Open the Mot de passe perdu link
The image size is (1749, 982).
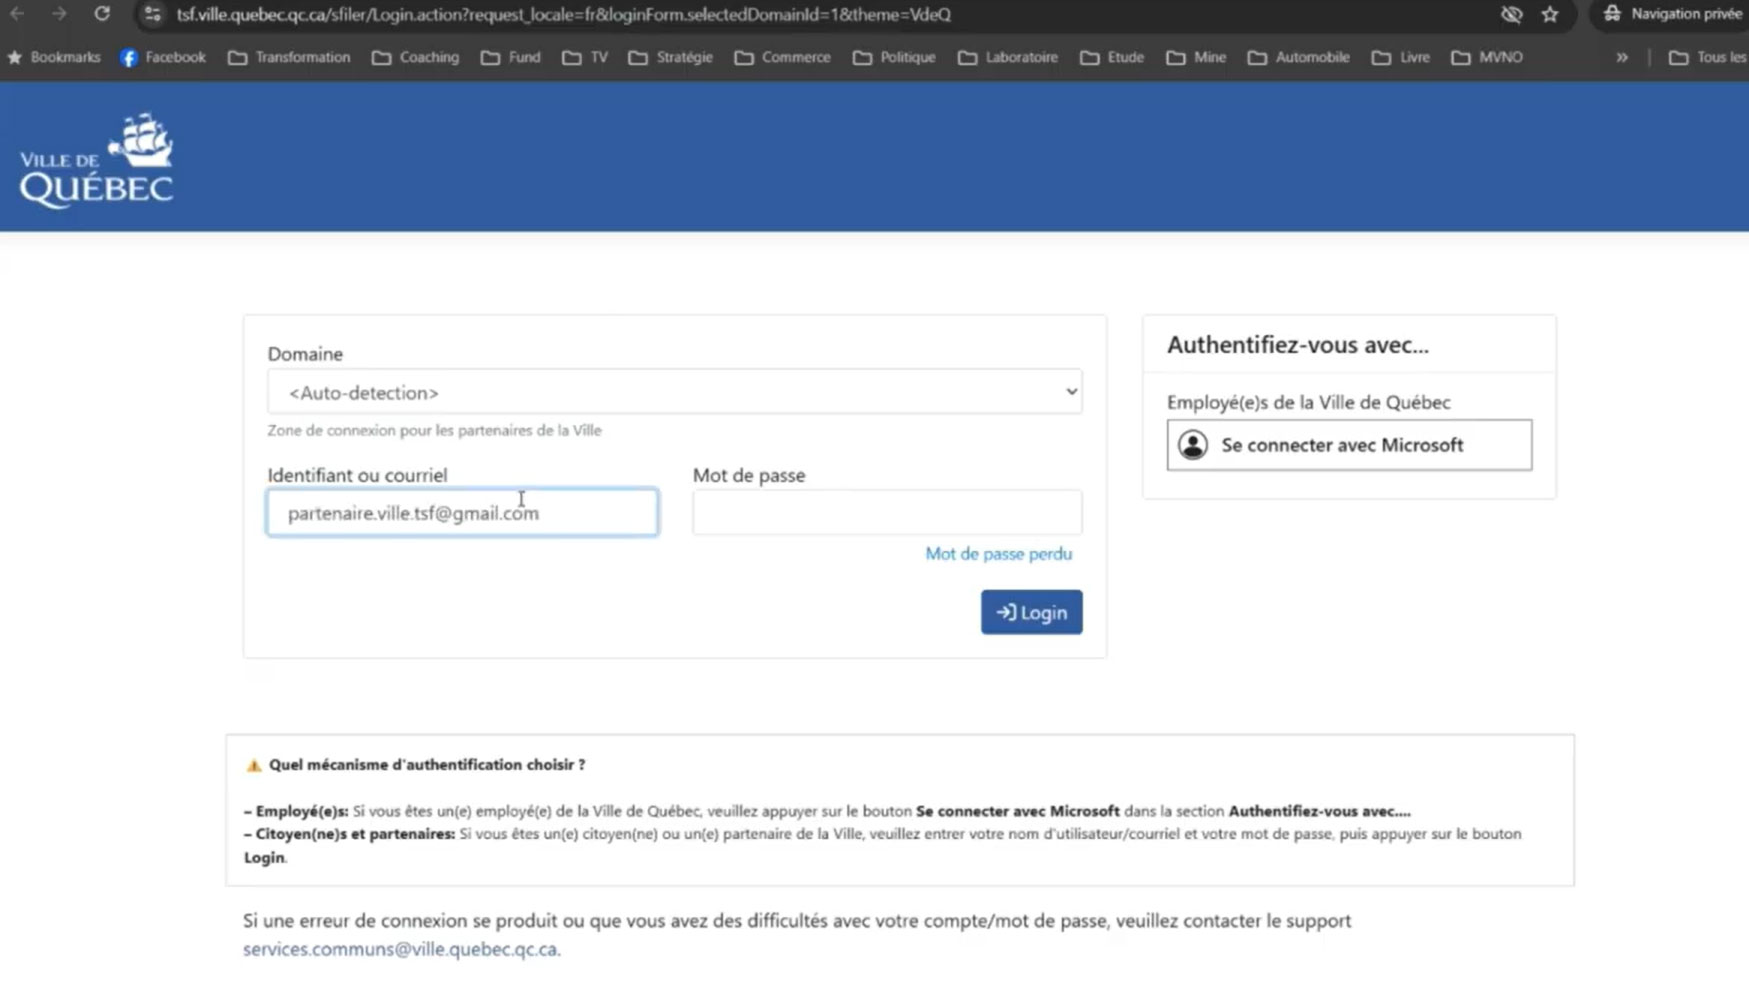(998, 553)
